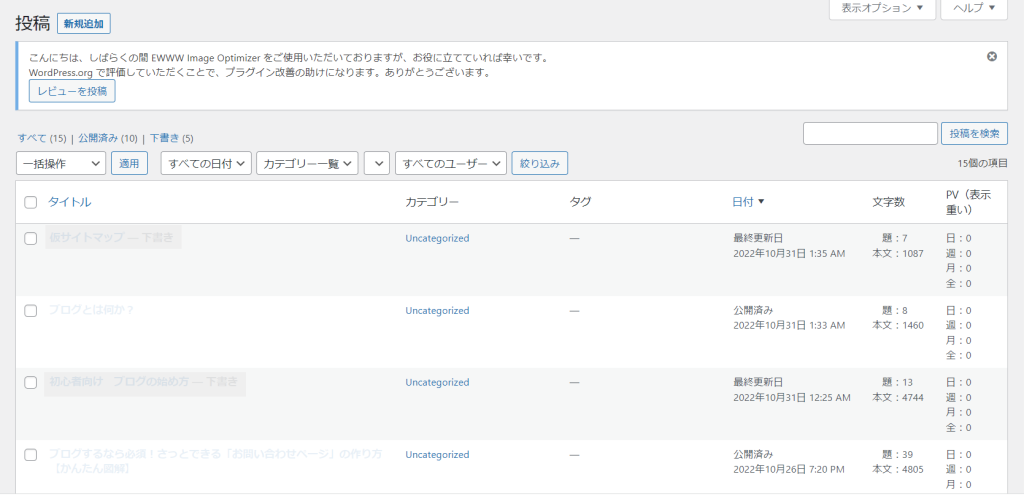Click the 新規追加 button
The height and width of the screenshot is (499, 1024).
(84, 24)
